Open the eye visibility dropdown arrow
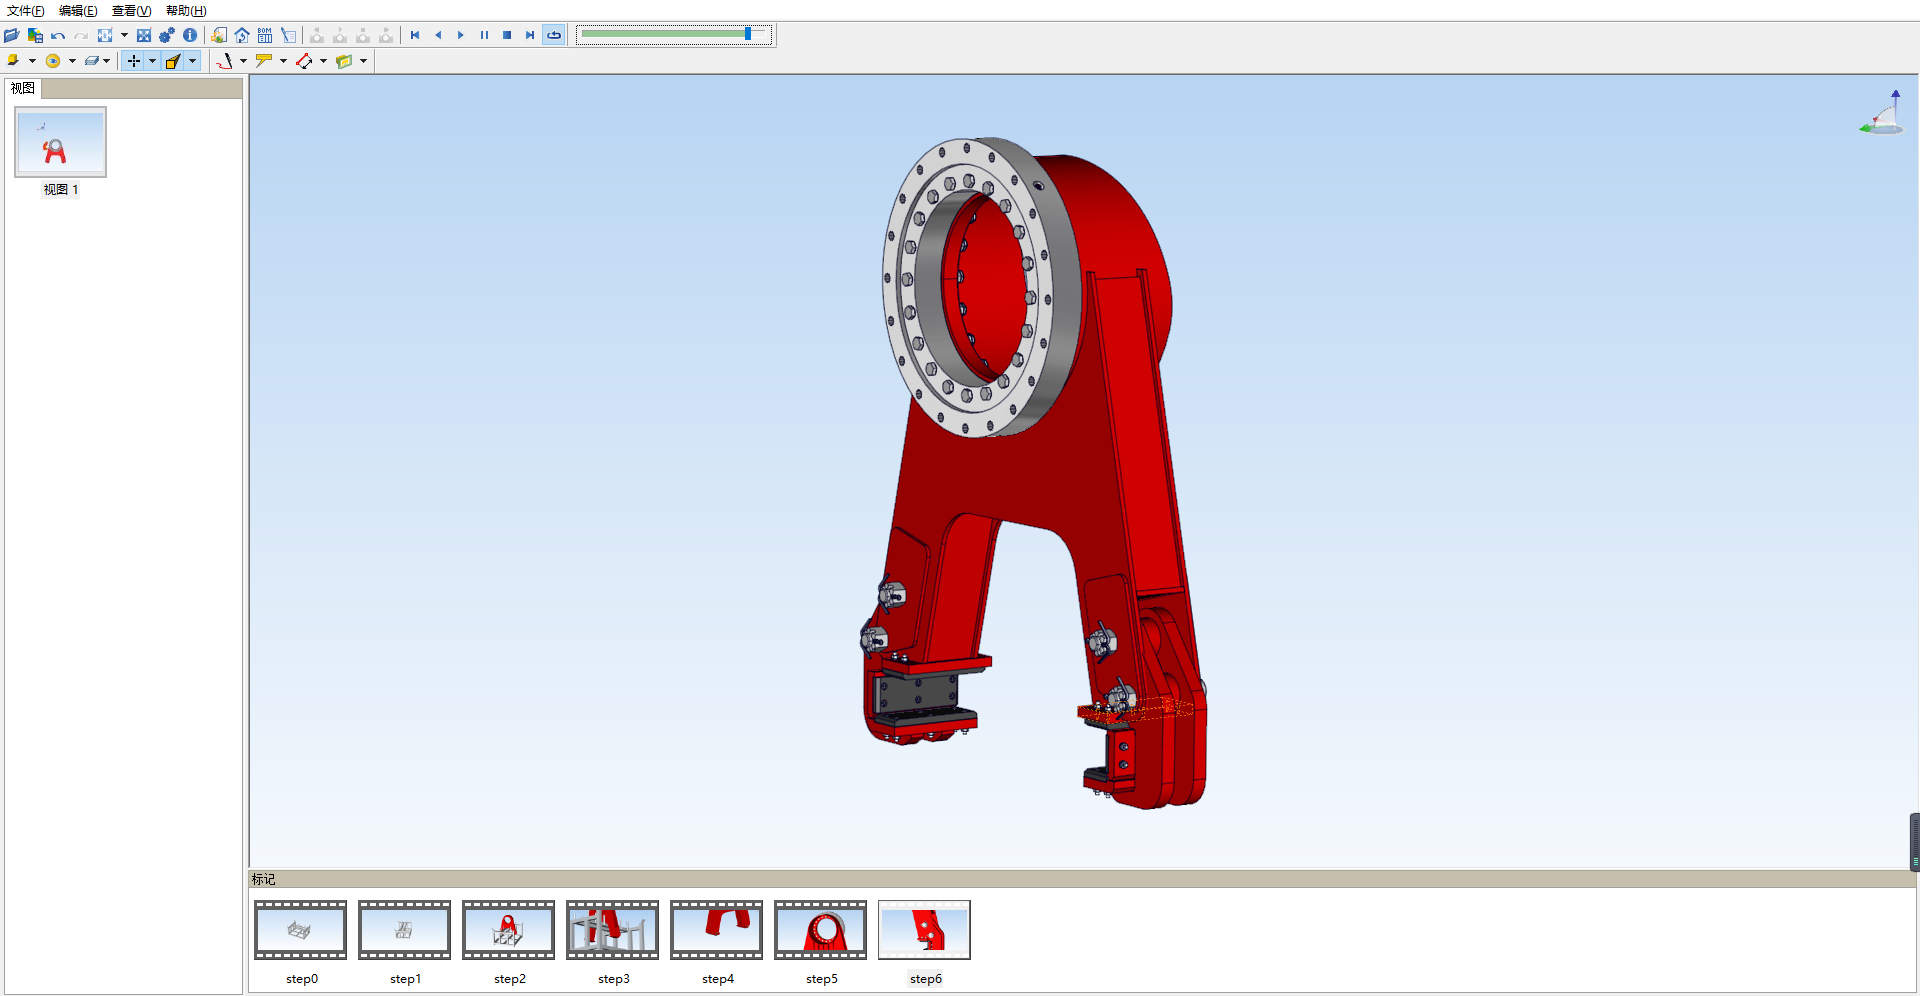Screen dimensions: 1920x996 tap(72, 61)
